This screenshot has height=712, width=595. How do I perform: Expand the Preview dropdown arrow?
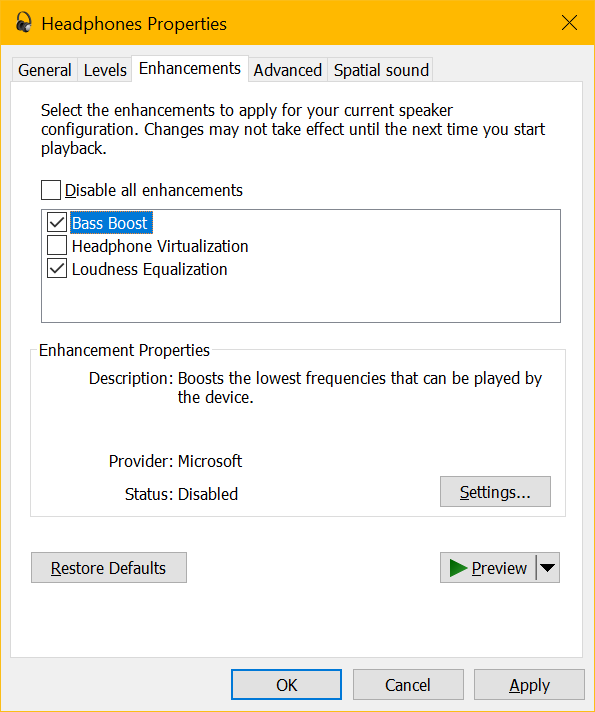coord(548,568)
